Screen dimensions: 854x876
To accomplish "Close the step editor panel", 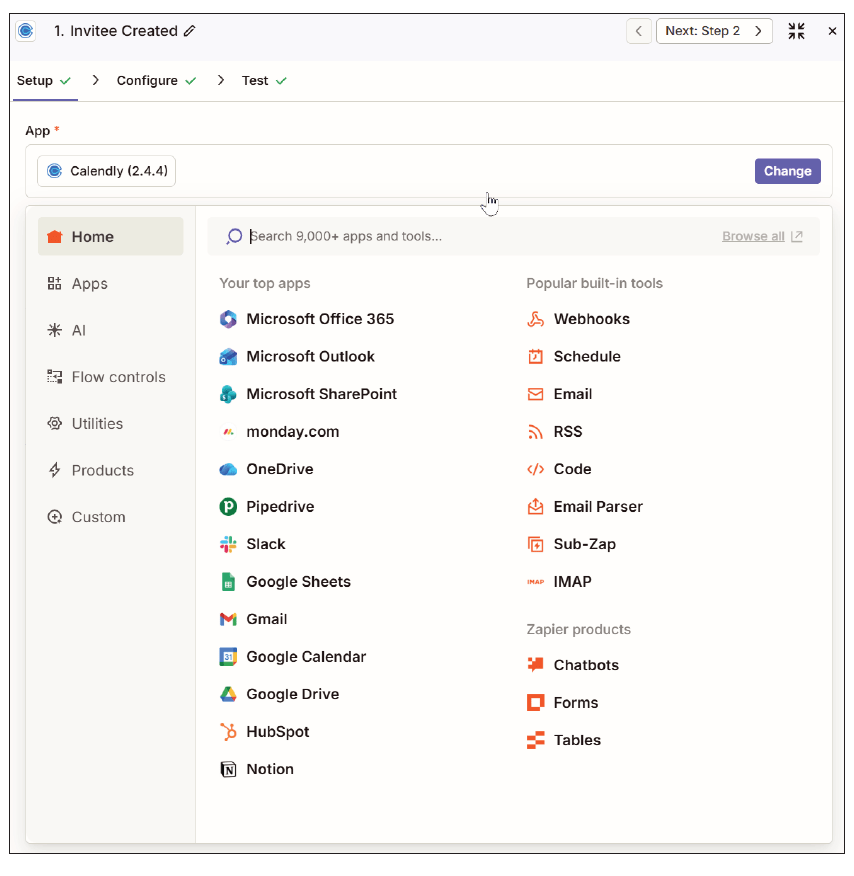I will (x=832, y=31).
